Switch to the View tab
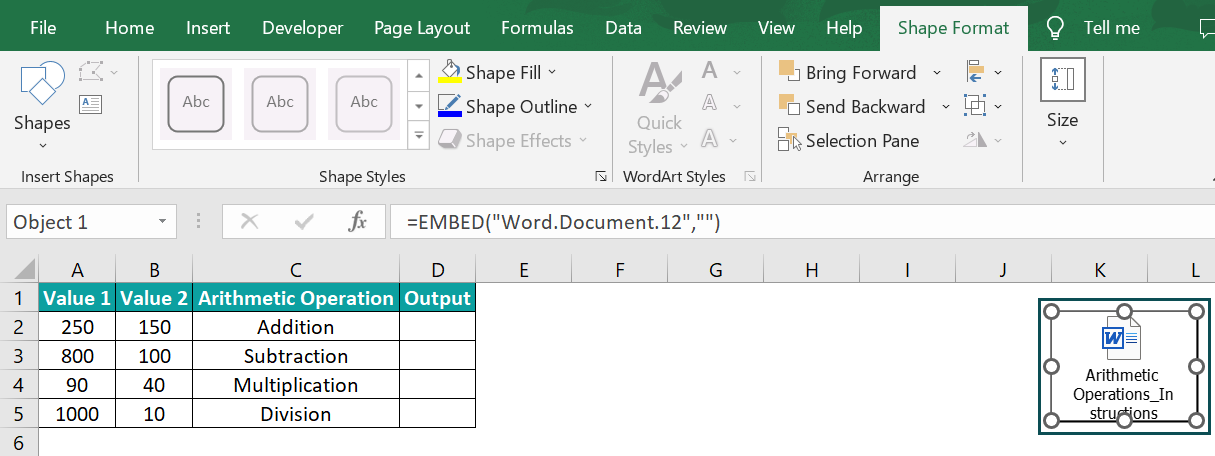This screenshot has height=456, width=1215. click(x=776, y=28)
